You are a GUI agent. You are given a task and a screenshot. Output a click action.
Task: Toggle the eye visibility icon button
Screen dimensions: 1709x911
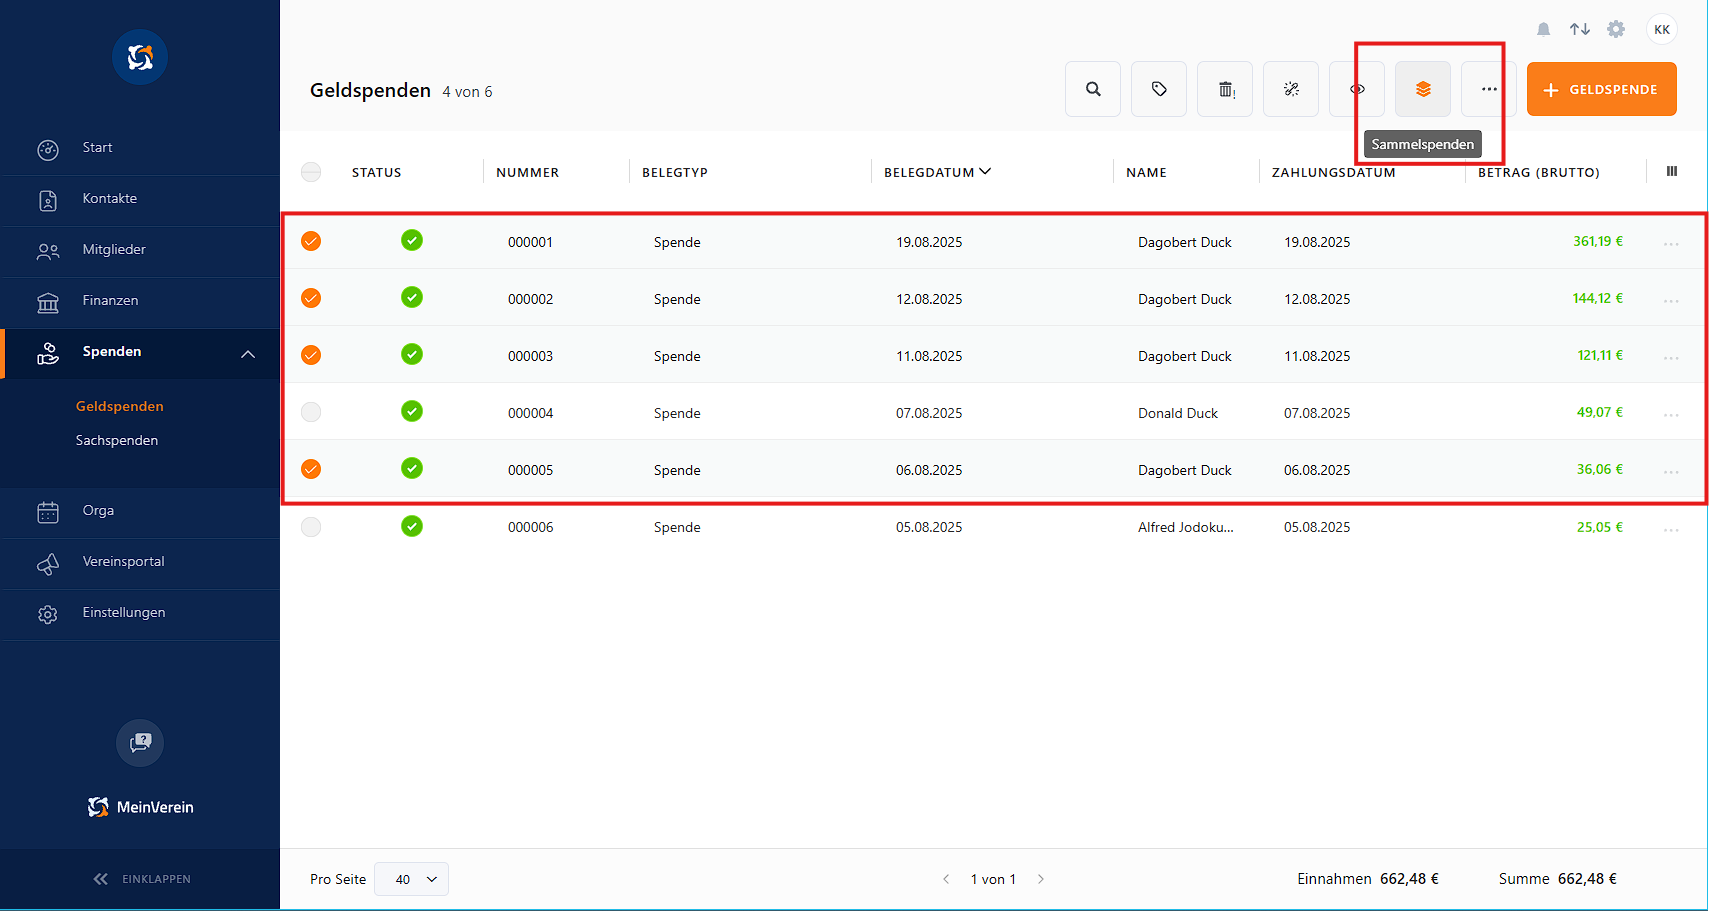[x=1357, y=89]
